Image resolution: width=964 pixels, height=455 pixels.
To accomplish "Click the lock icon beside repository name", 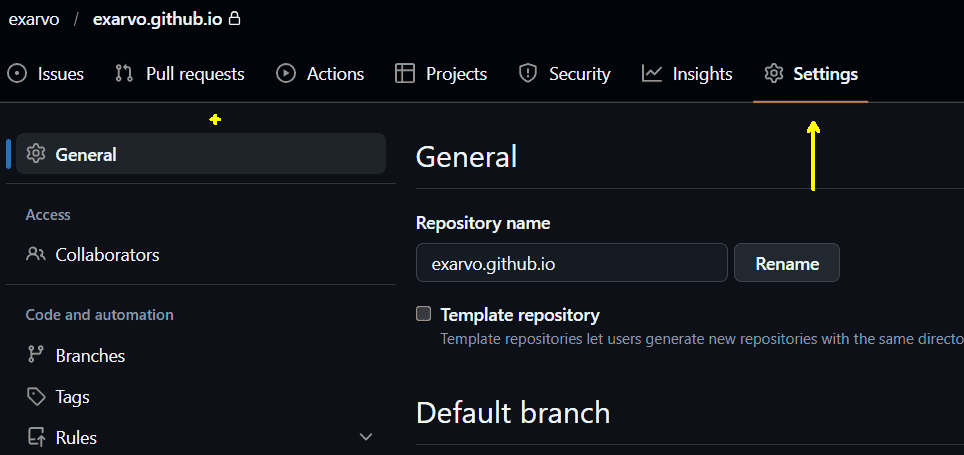I will click(234, 19).
